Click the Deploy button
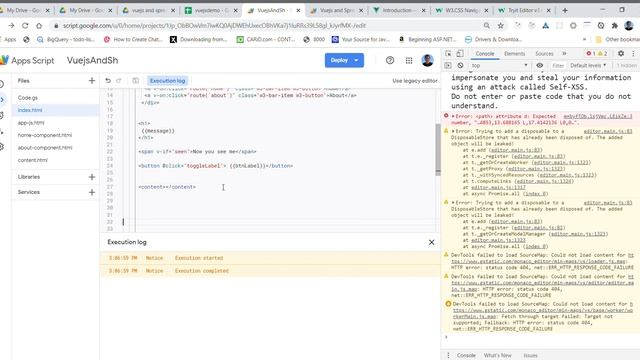Screen dimensions: 640x360 coord(339,60)
